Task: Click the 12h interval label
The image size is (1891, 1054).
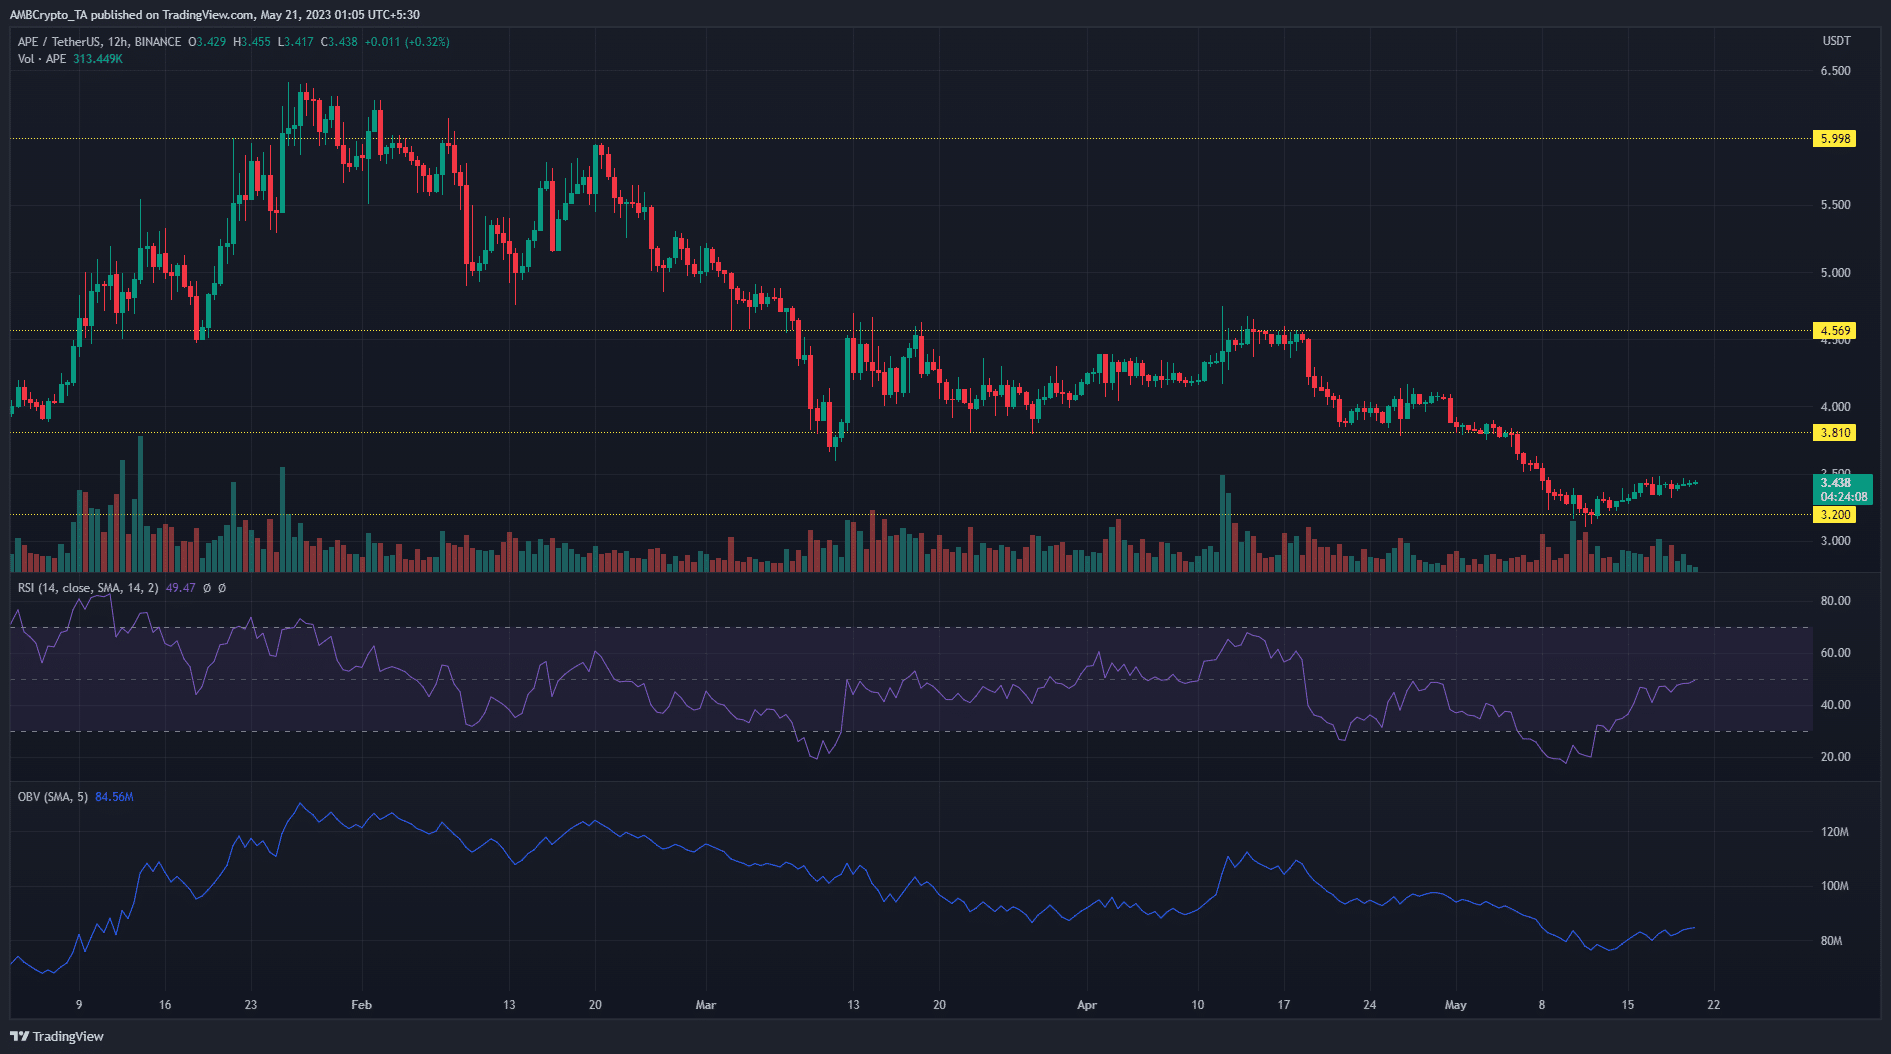Action: 117,42
